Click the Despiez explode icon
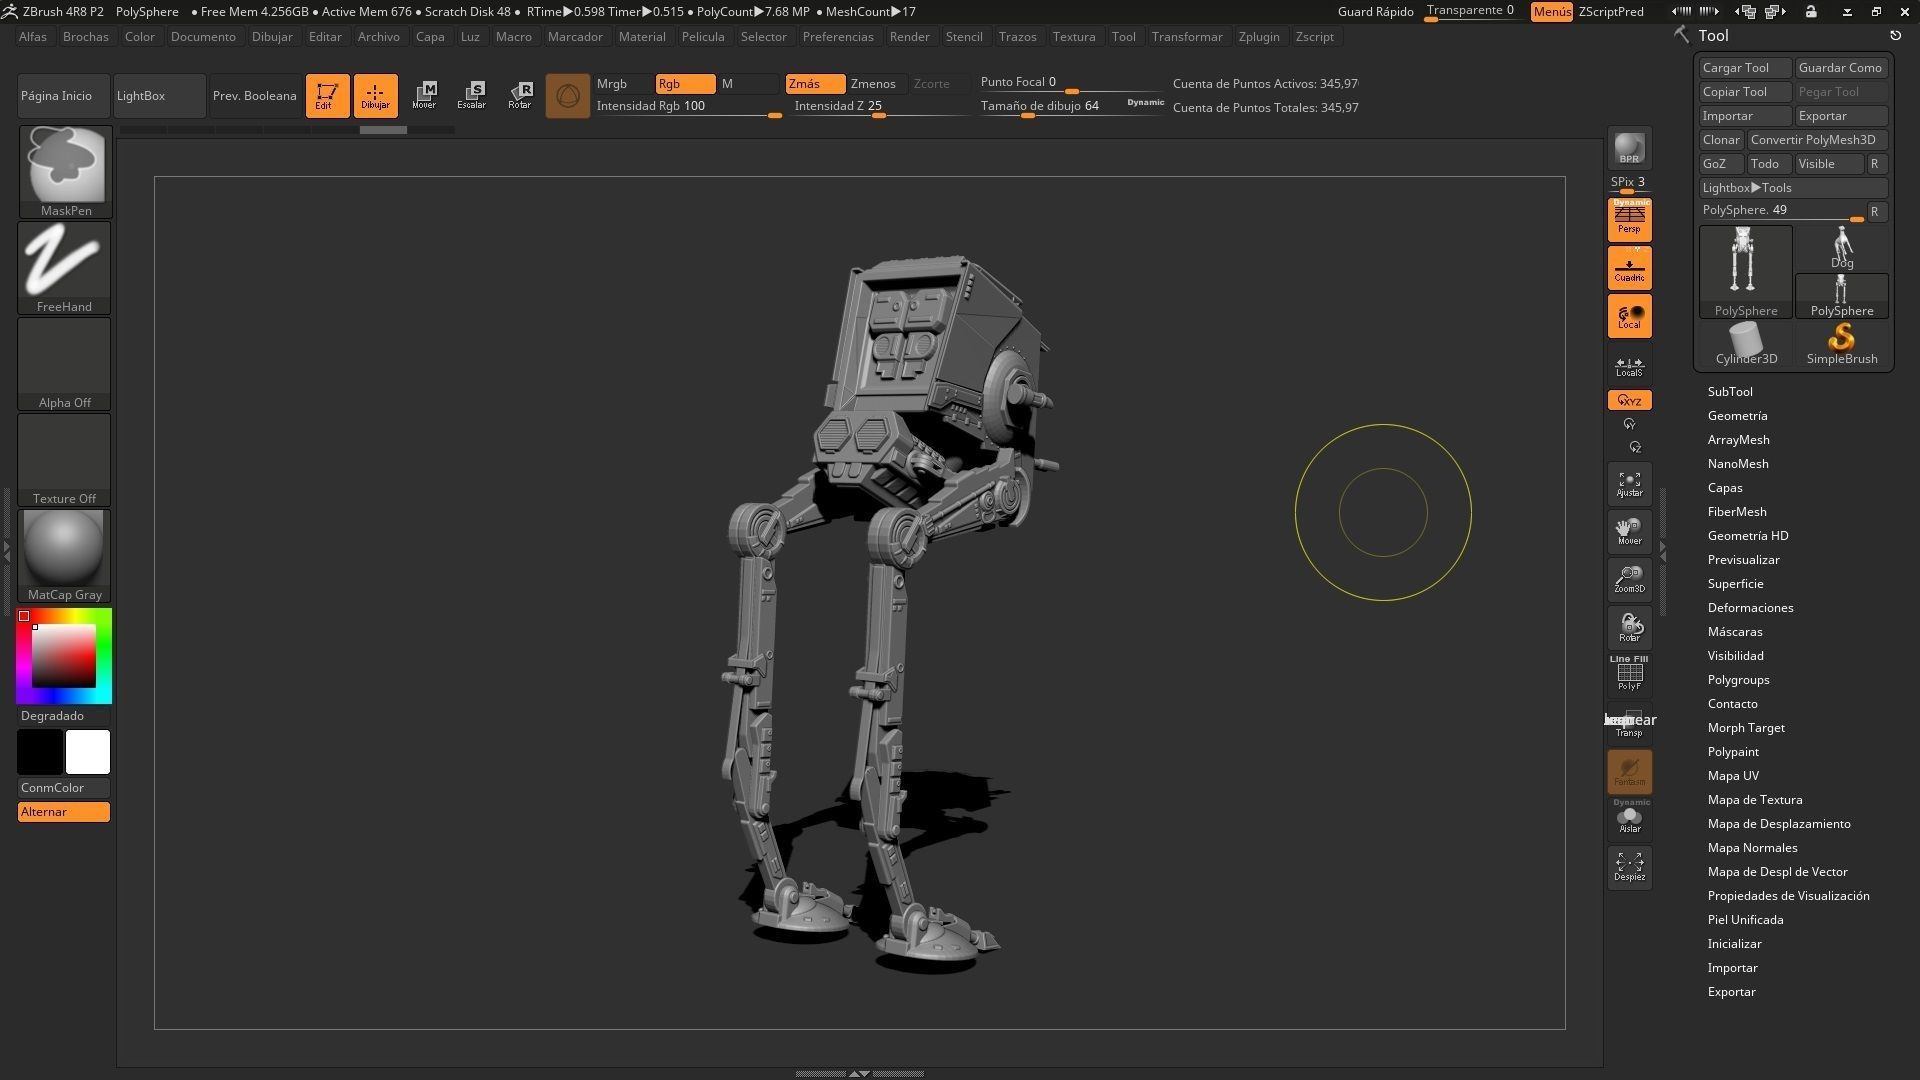The width and height of the screenshot is (1920, 1080). (x=1629, y=867)
